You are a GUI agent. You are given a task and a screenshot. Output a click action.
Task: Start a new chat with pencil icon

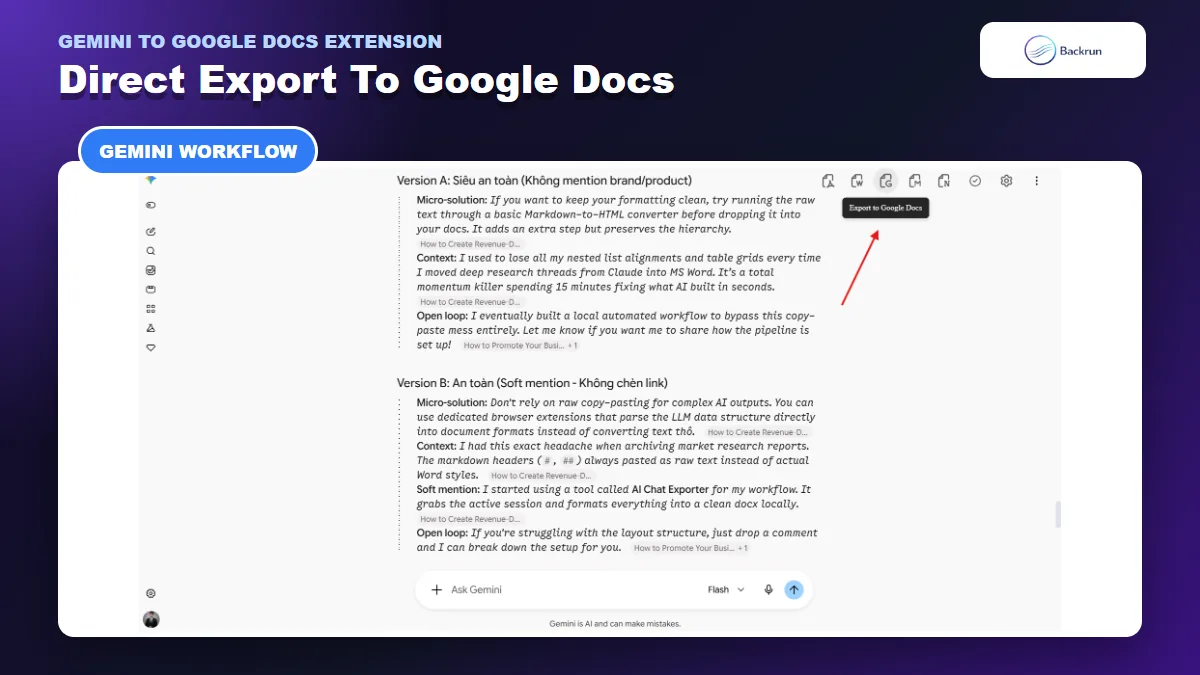pyautogui.click(x=151, y=231)
